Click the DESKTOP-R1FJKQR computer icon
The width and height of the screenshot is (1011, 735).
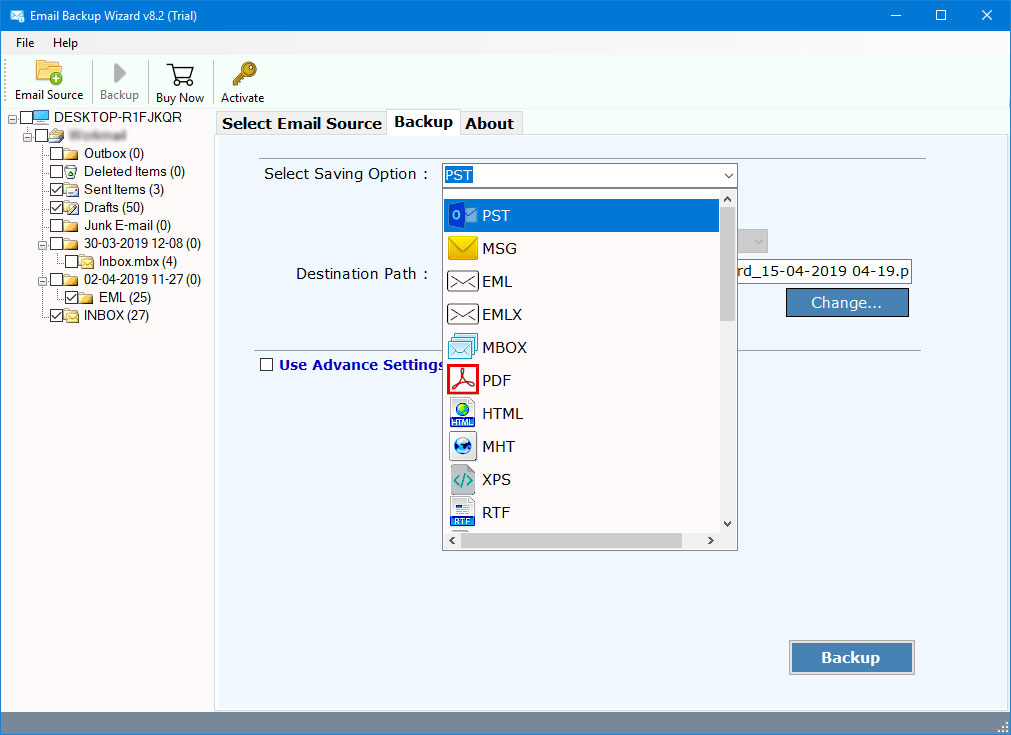[41, 117]
